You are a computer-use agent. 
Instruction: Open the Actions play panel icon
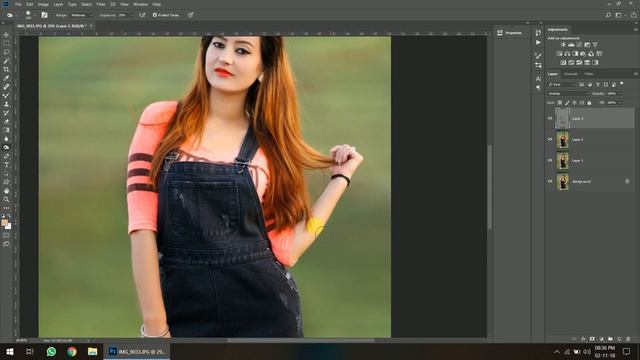[538, 42]
